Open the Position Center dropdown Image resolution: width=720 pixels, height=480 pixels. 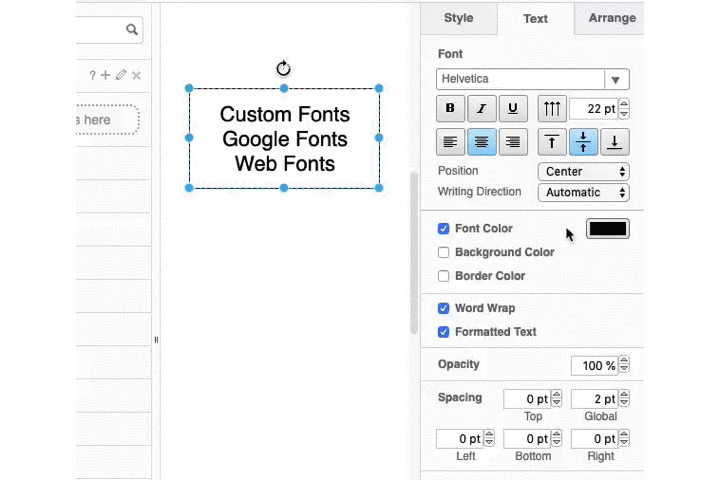pyautogui.click(x=584, y=172)
